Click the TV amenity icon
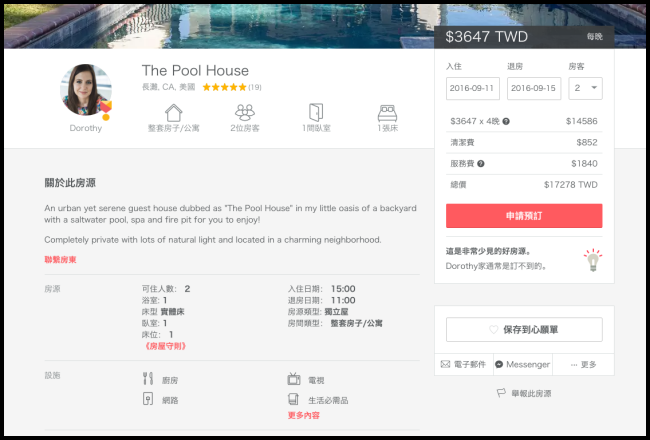Image resolution: width=650 pixels, height=440 pixels. 294,379
